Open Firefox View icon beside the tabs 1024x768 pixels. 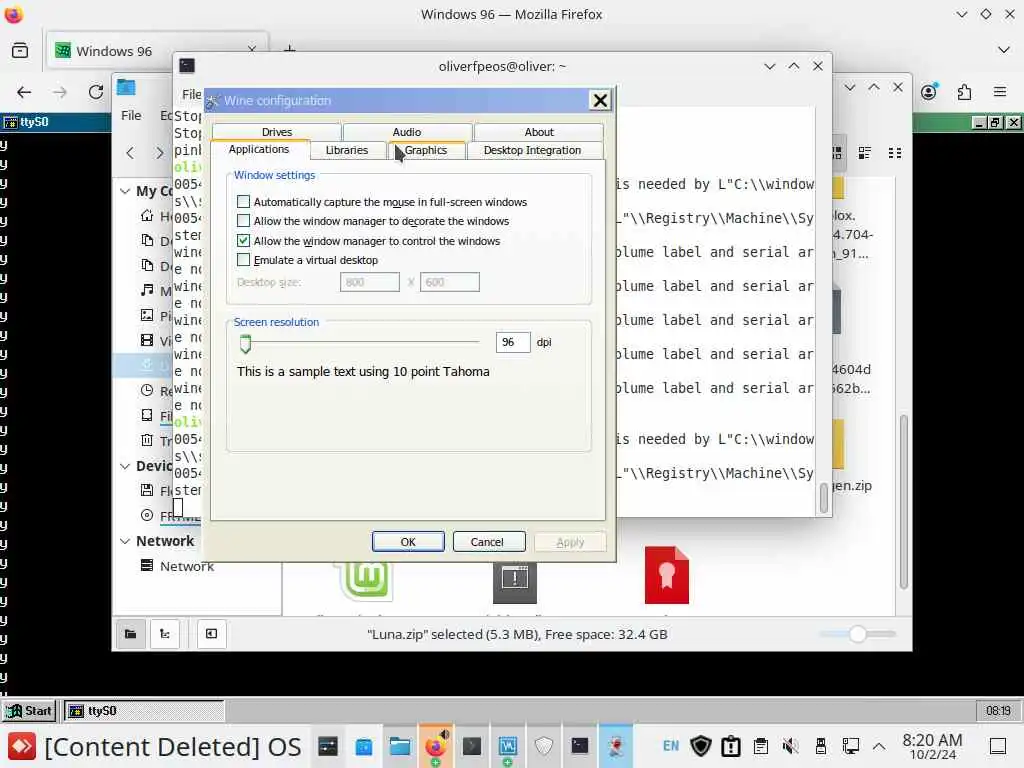[x=20, y=50]
